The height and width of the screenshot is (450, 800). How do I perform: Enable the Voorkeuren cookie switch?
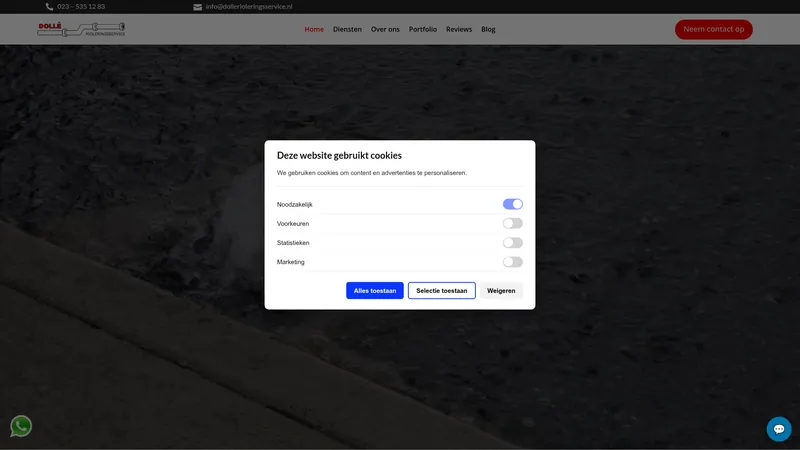pyautogui.click(x=512, y=223)
